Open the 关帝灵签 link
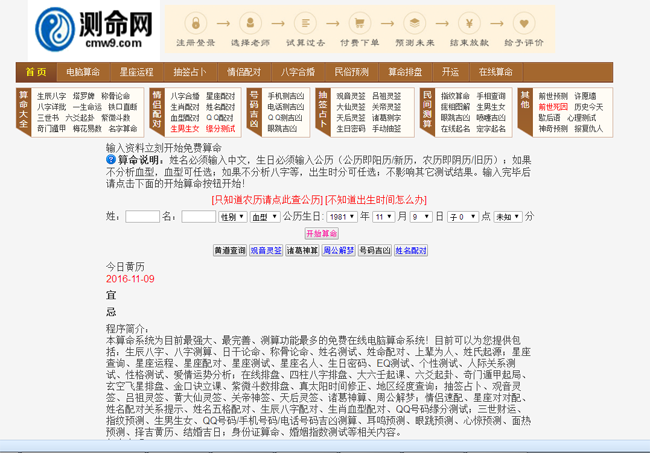Viewport: 650px width, 453px height. [x=386, y=107]
